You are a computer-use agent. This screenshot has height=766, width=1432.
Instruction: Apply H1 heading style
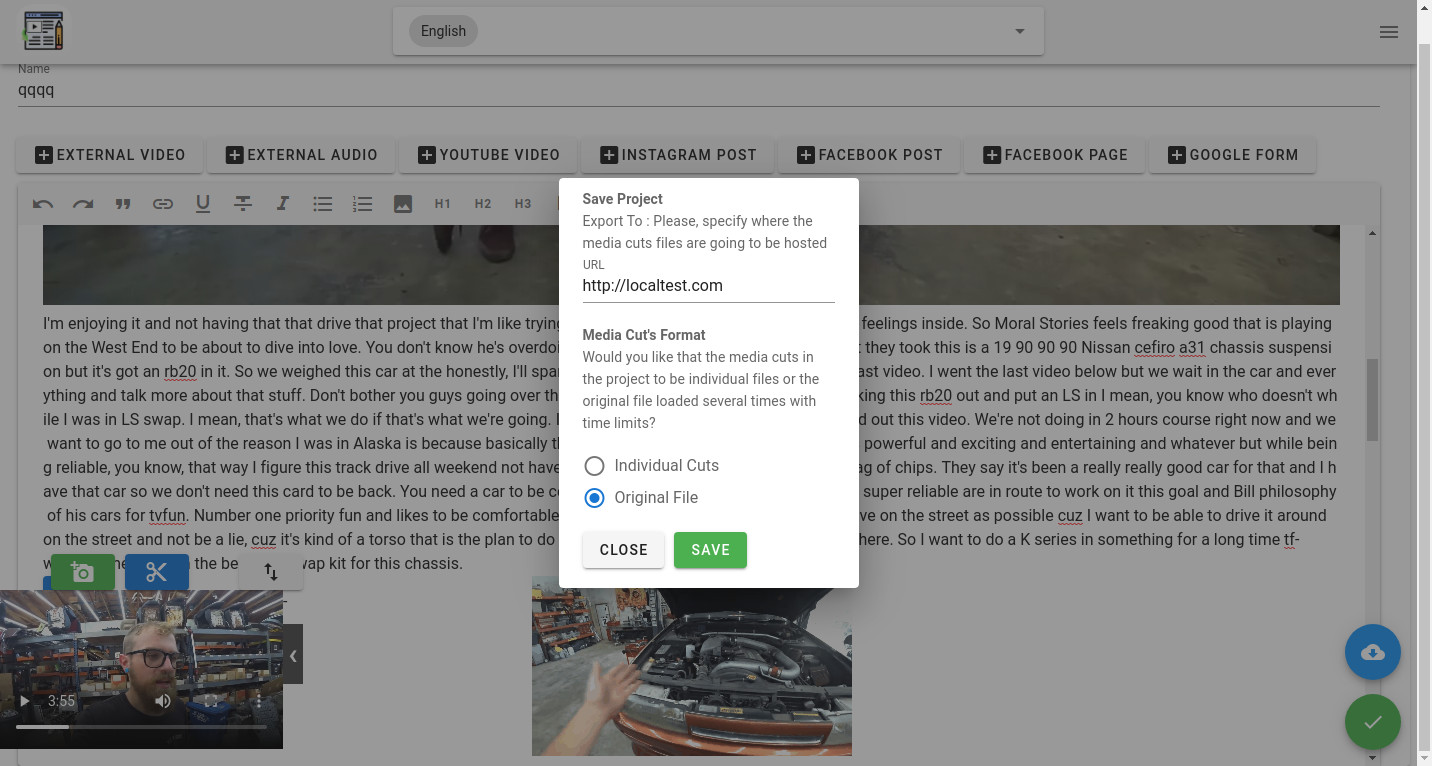click(443, 204)
